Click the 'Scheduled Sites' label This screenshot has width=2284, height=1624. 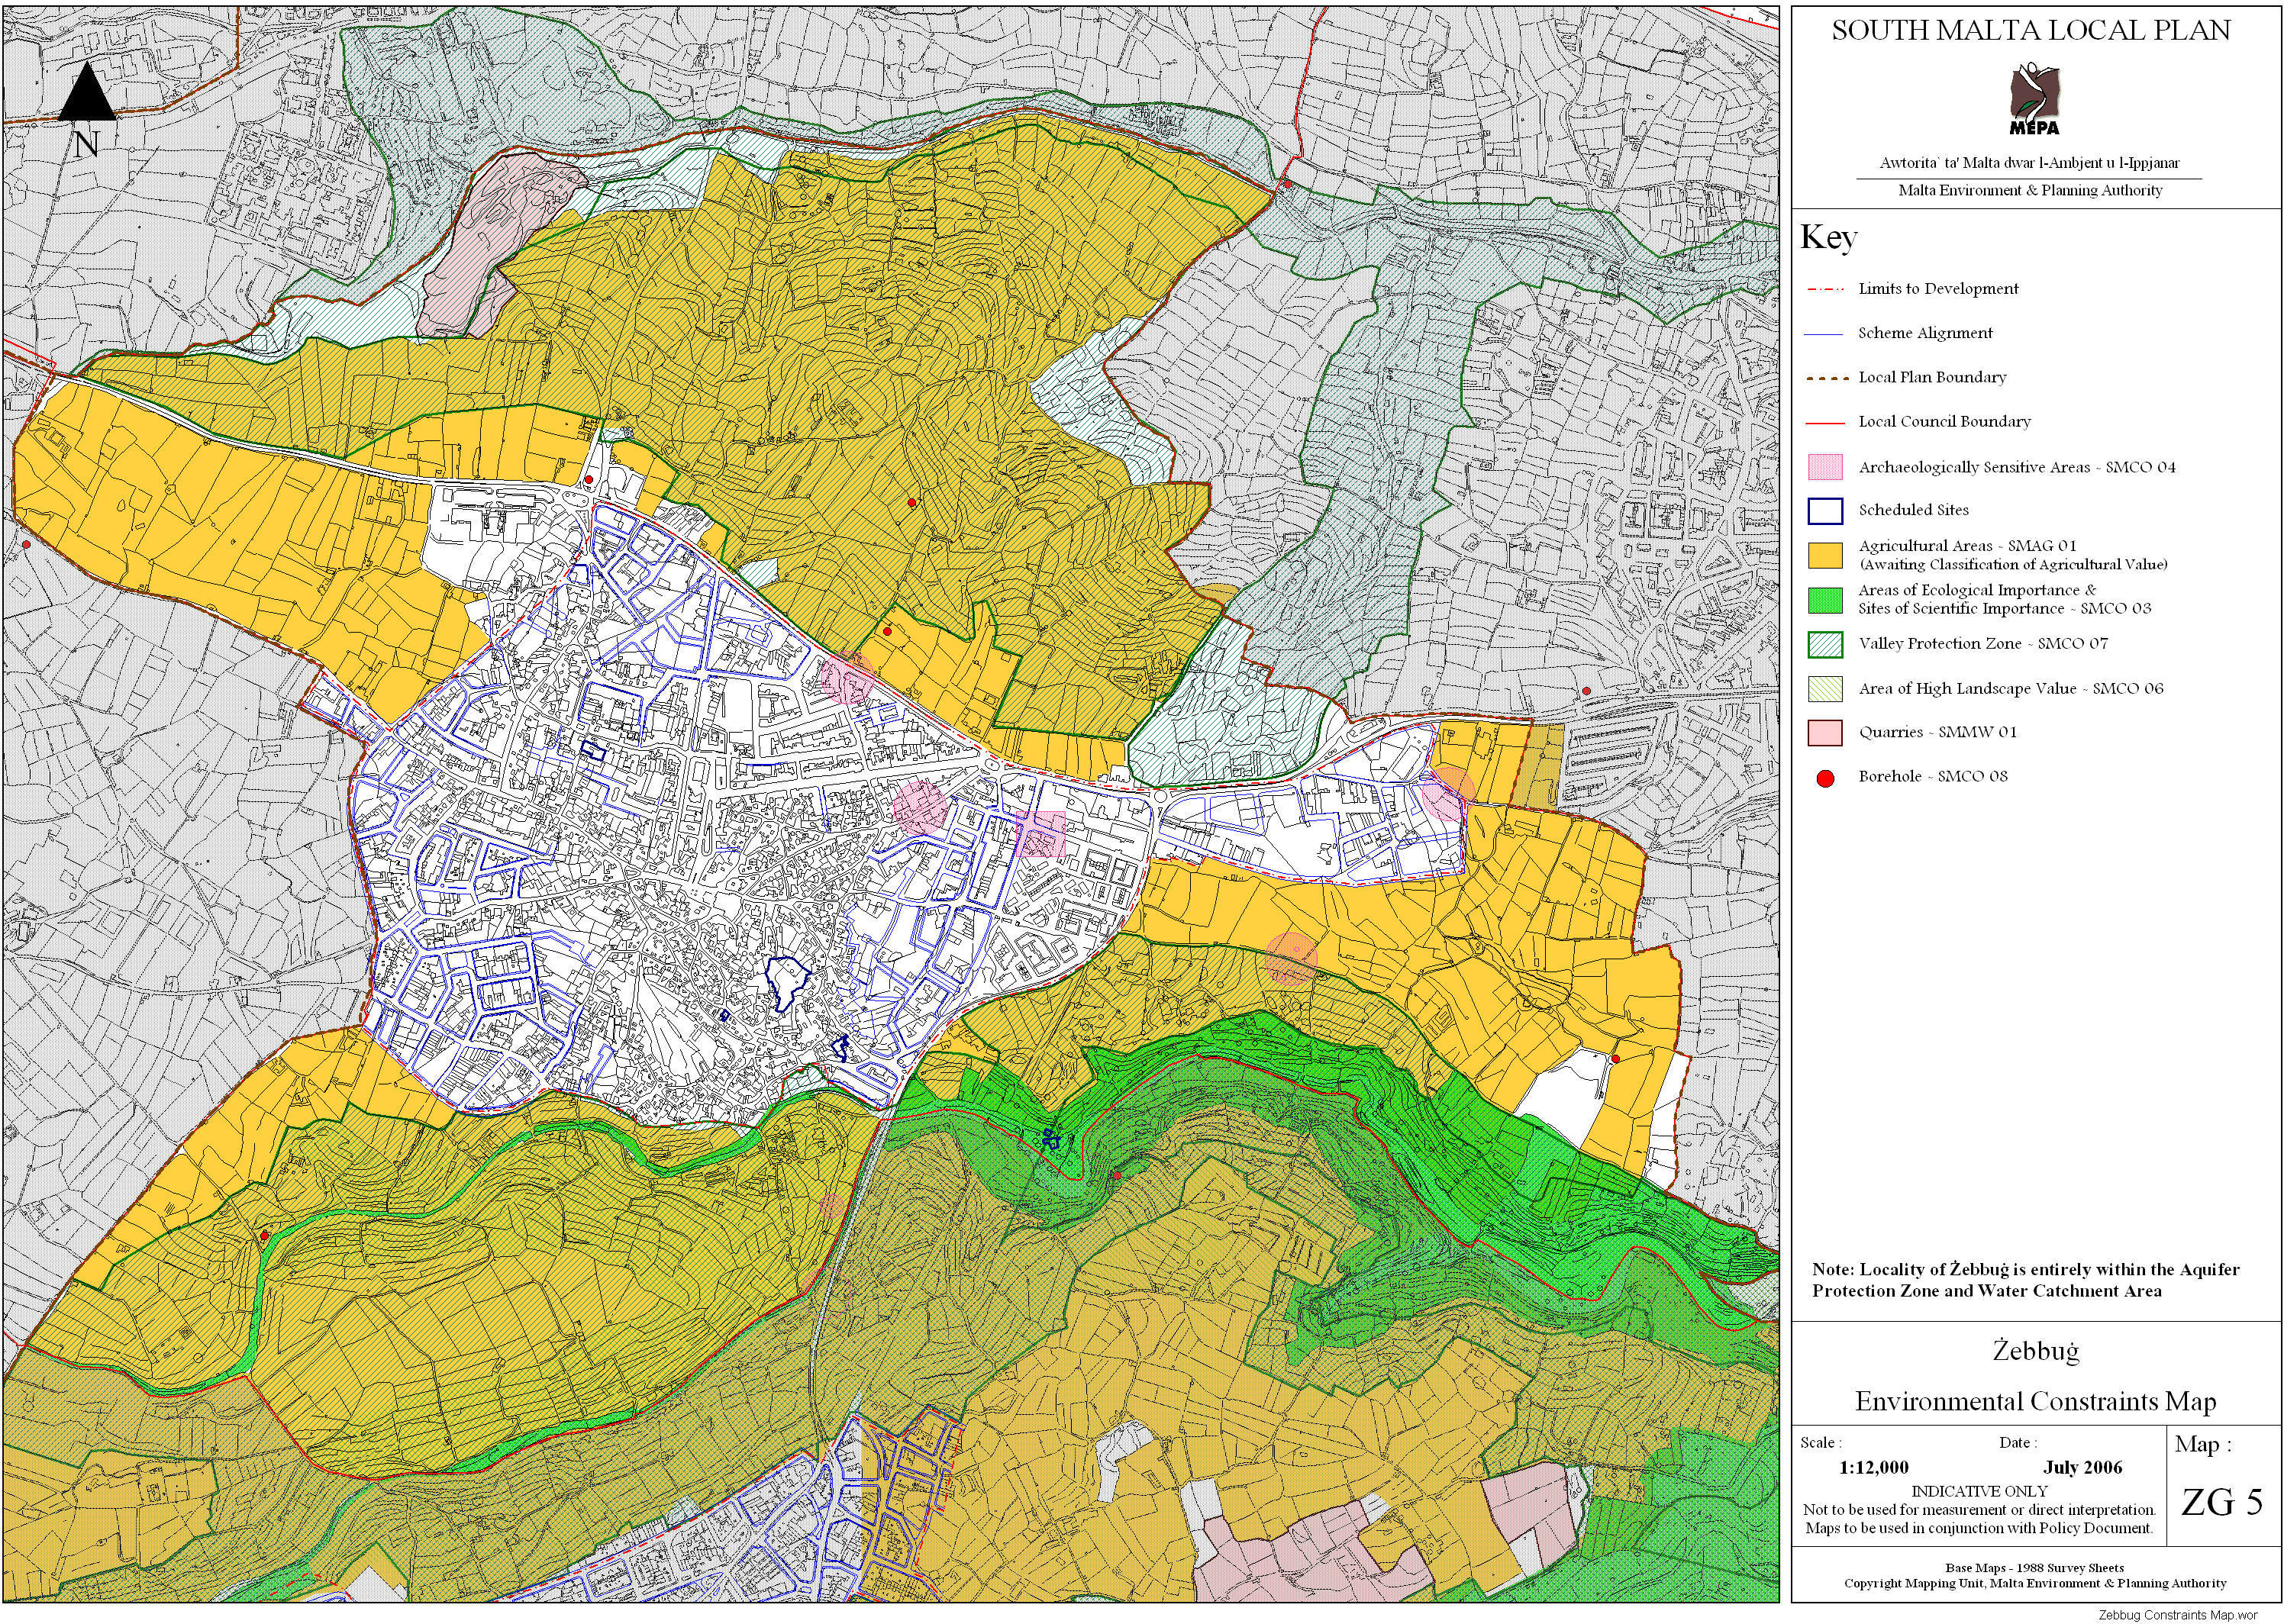tap(1913, 510)
